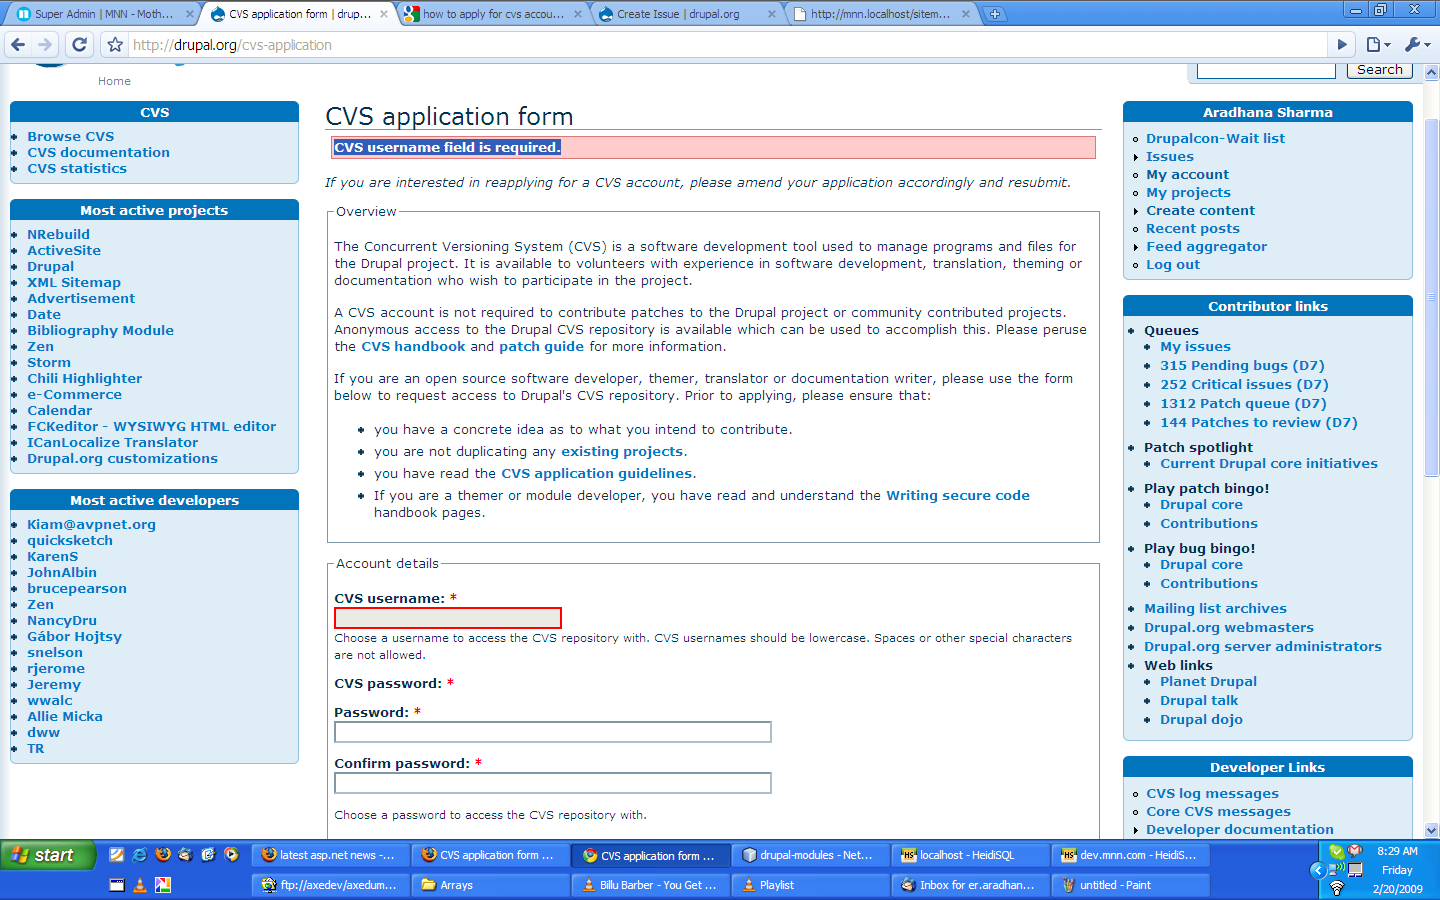The height and width of the screenshot is (900, 1440).
Task: Switch to localhost - HeidiSQL taskbar window
Action: point(968,855)
